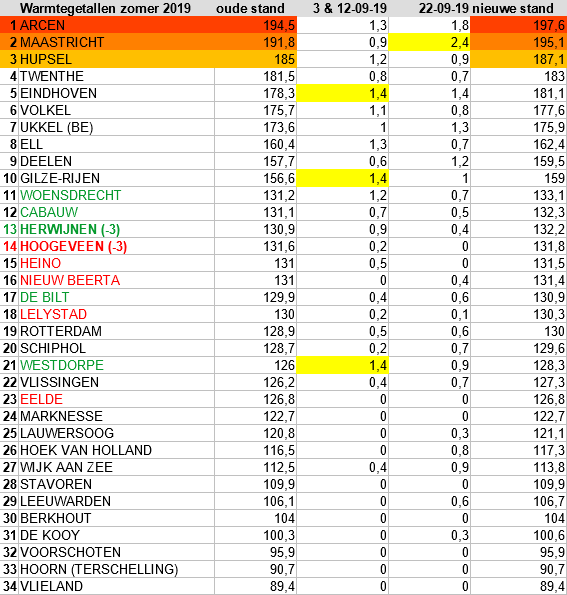Select the ARCEN station name cell
567x595 pixels.
(116, 25)
